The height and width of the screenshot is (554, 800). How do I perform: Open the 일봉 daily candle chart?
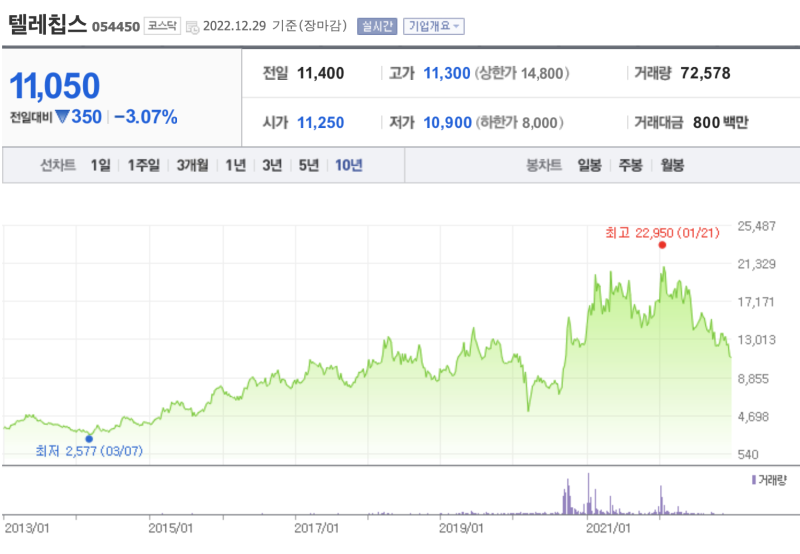pos(589,165)
